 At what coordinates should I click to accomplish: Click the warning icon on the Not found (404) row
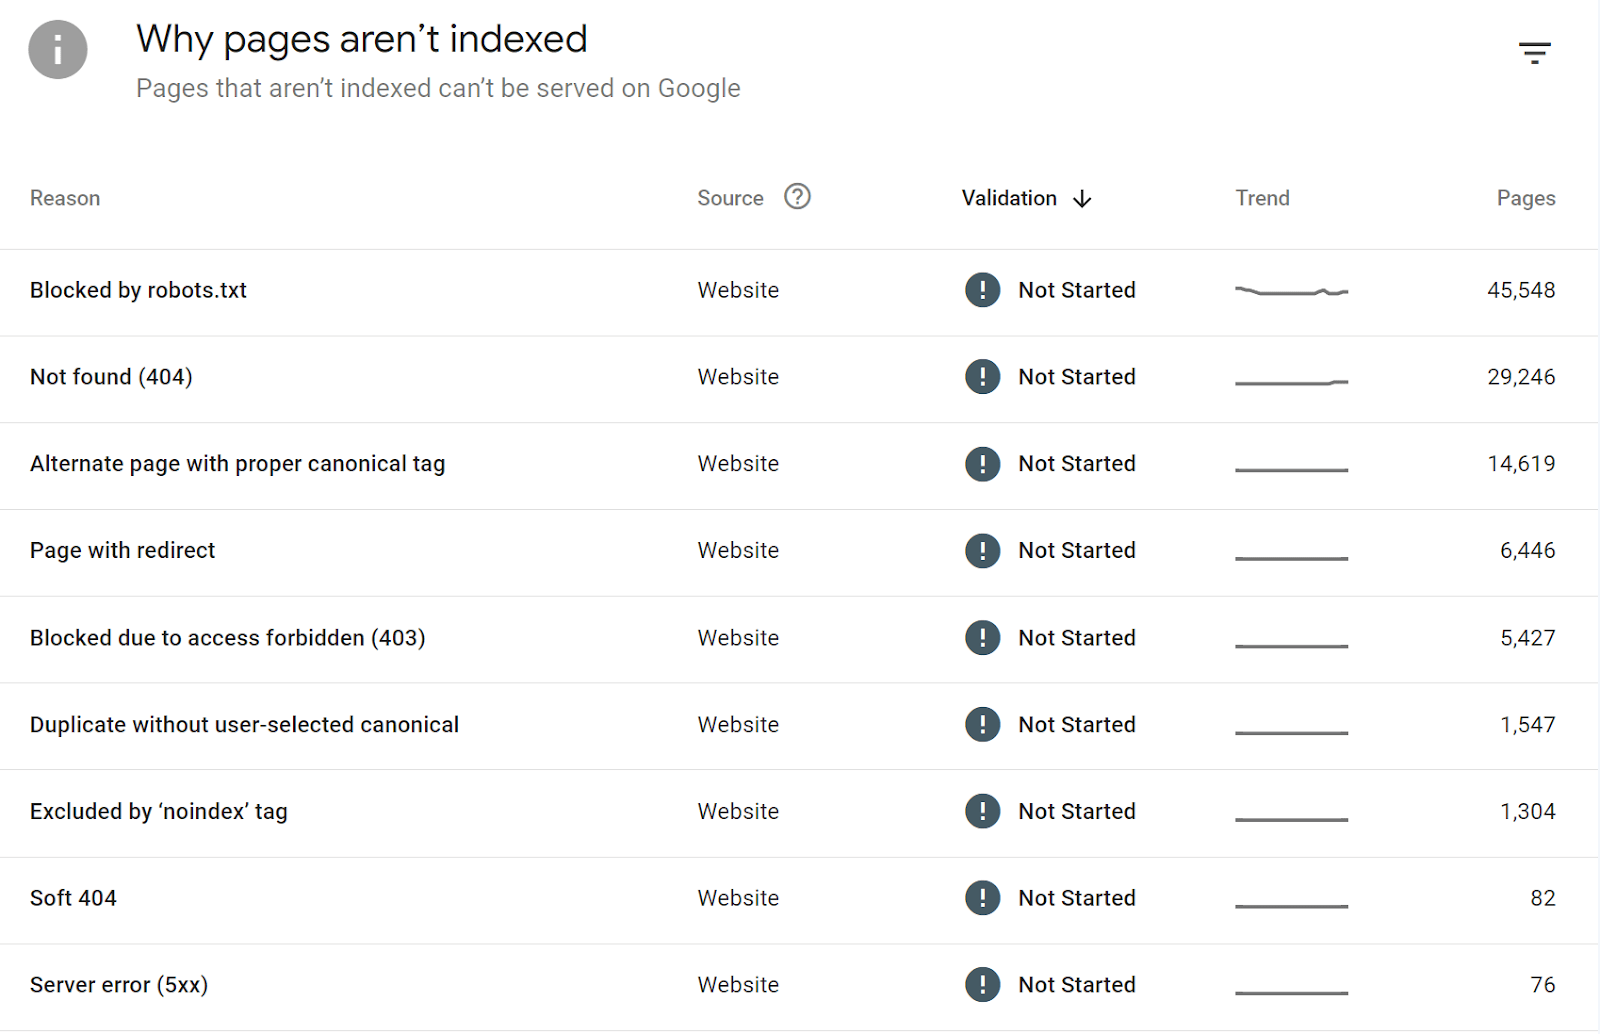[983, 377]
